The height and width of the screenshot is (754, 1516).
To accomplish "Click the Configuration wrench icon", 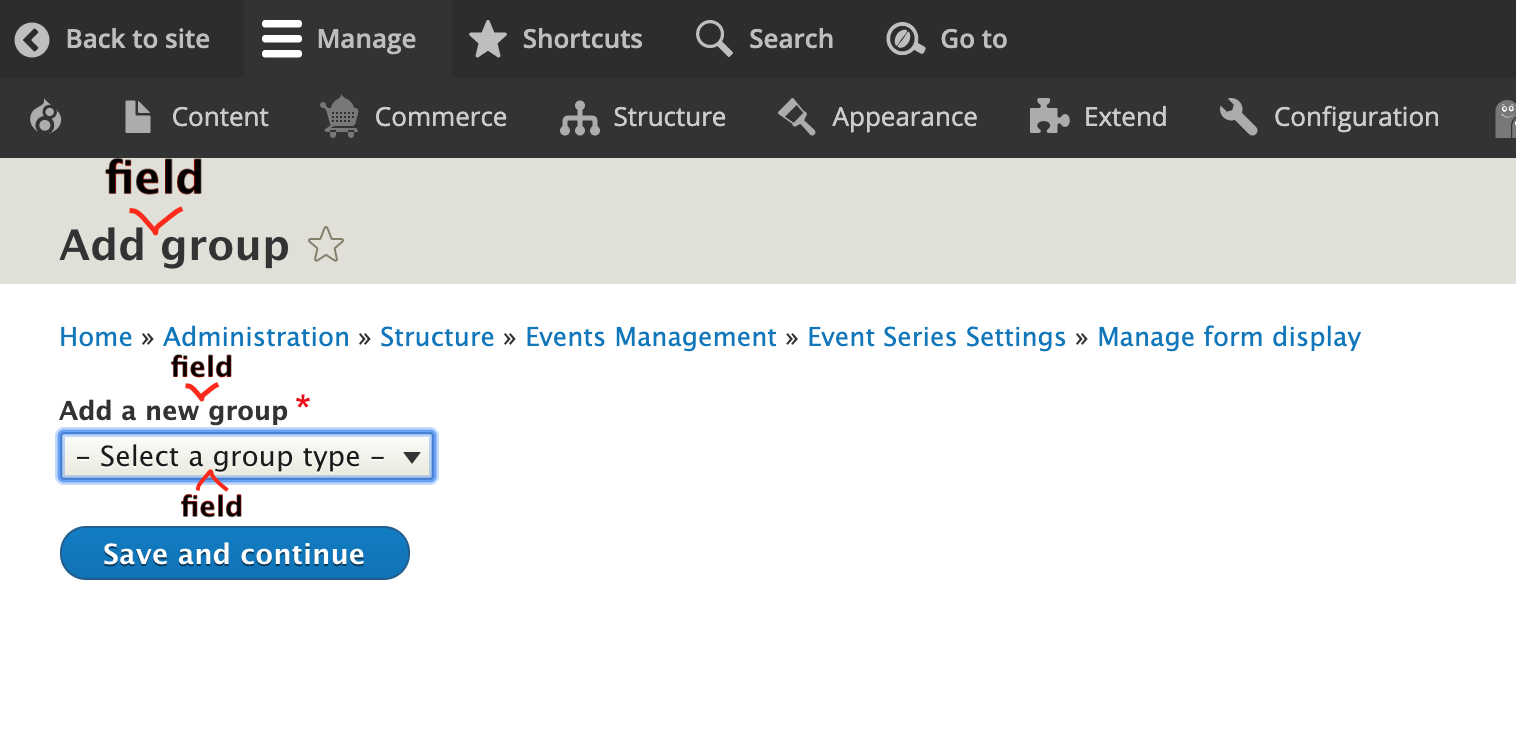I will pos(1238,117).
